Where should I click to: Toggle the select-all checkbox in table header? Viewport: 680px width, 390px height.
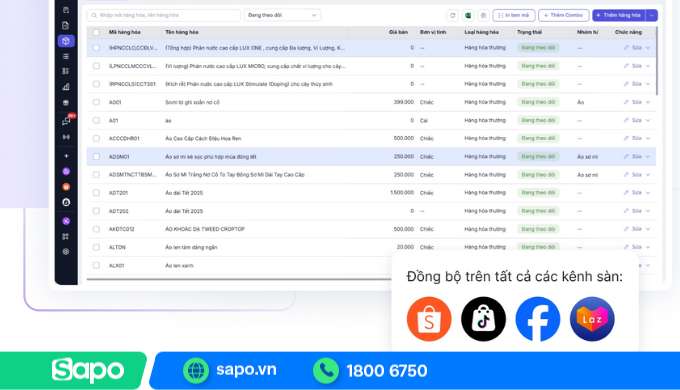click(96, 32)
